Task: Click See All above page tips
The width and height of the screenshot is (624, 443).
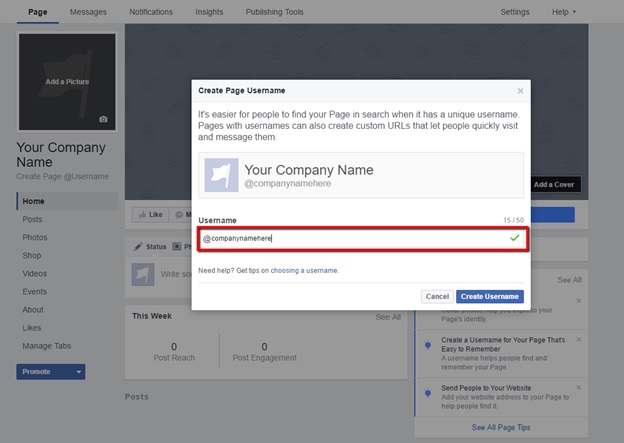Action: click(569, 280)
